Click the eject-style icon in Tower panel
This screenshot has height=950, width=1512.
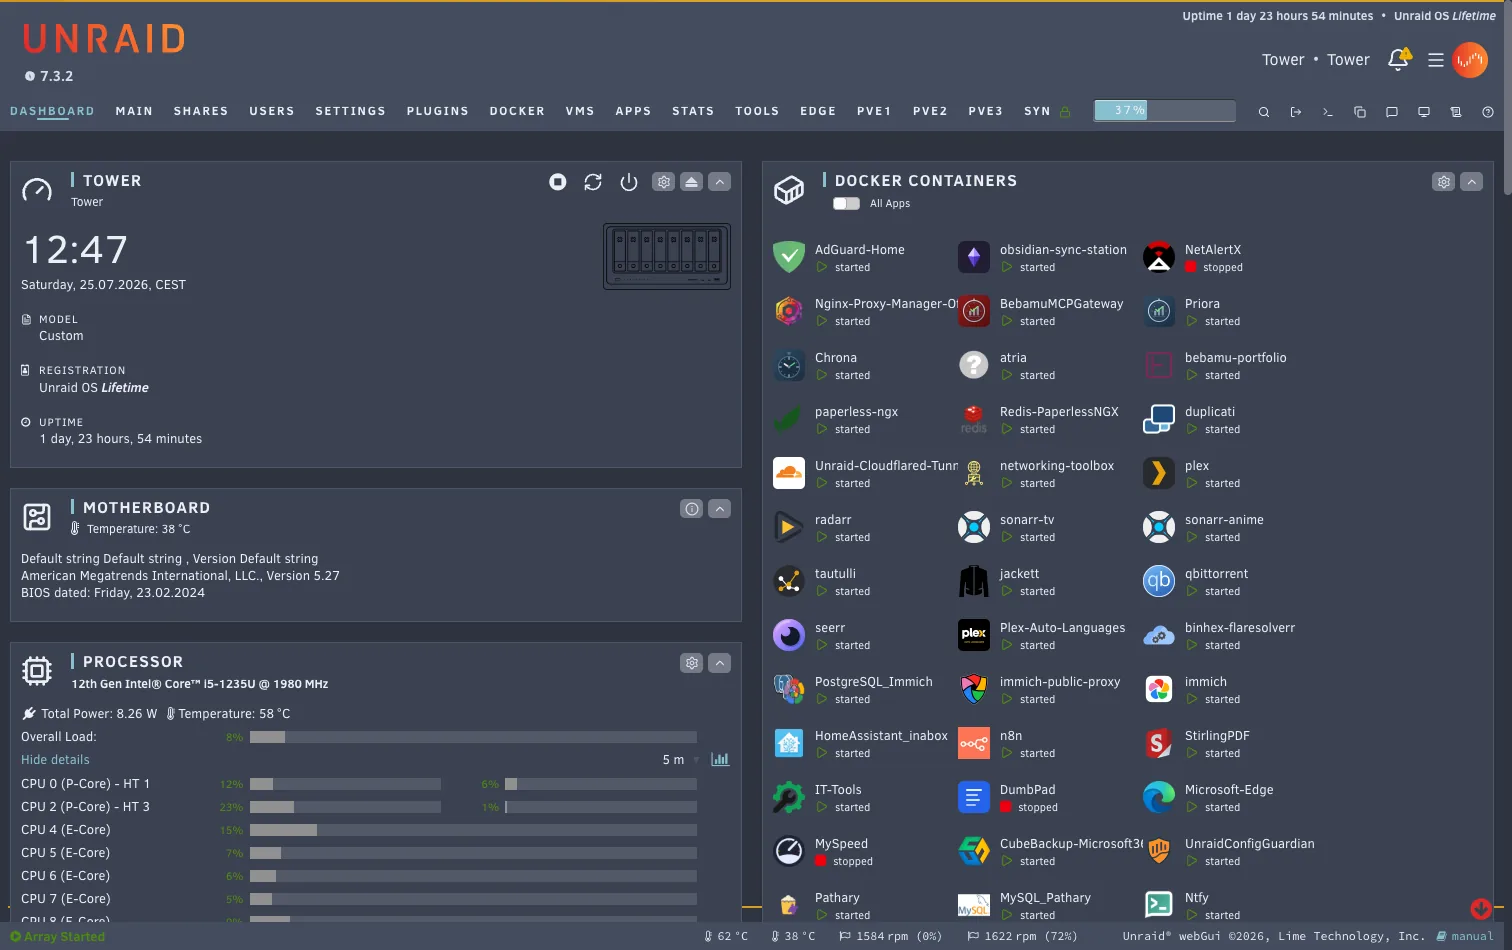691,182
